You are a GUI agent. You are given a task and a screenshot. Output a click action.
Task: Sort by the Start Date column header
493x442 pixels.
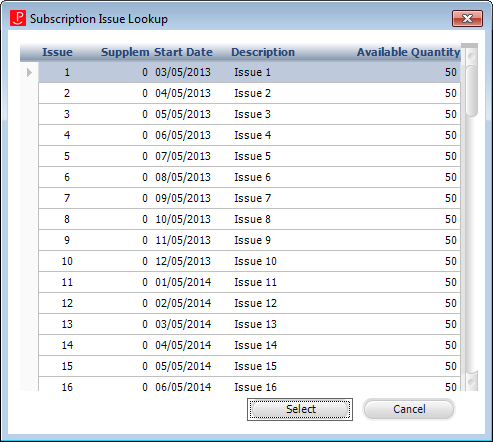(183, 52)
